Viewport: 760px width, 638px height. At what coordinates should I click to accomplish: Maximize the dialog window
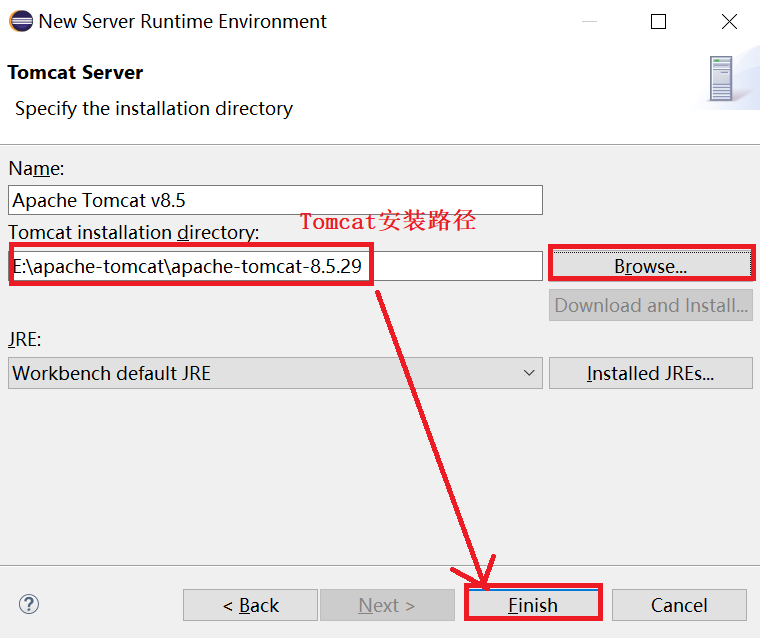tap(658, 21)
